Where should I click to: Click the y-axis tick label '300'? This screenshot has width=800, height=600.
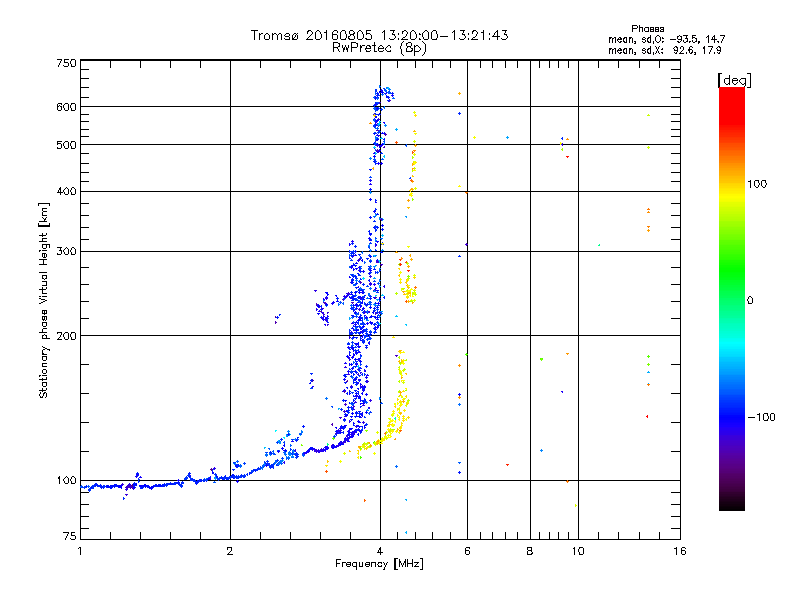point(66,252)
